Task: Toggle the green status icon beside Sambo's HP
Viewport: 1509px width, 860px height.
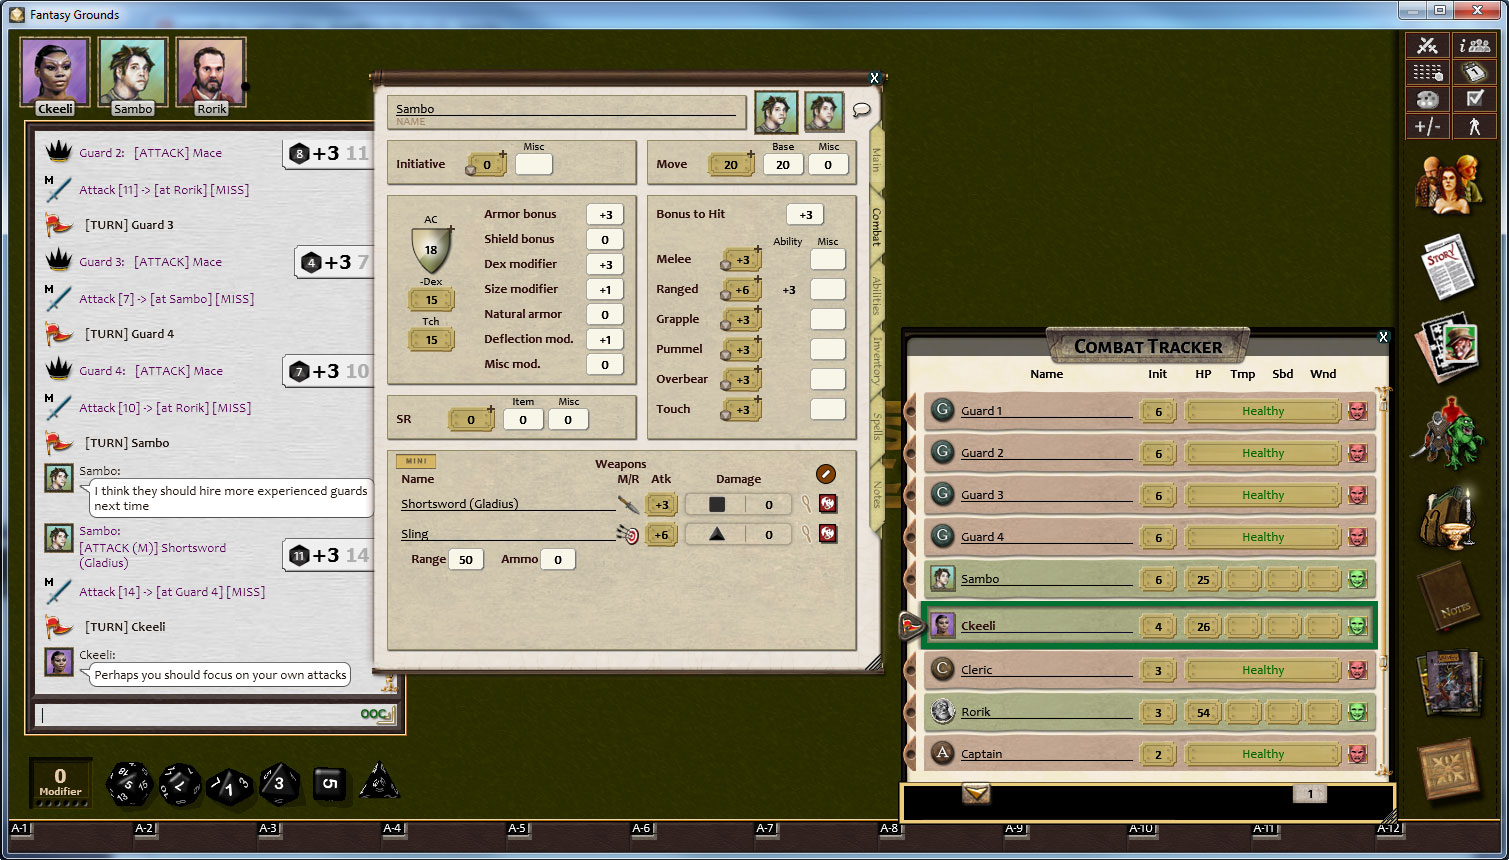Action: [x=1357, y=579]
